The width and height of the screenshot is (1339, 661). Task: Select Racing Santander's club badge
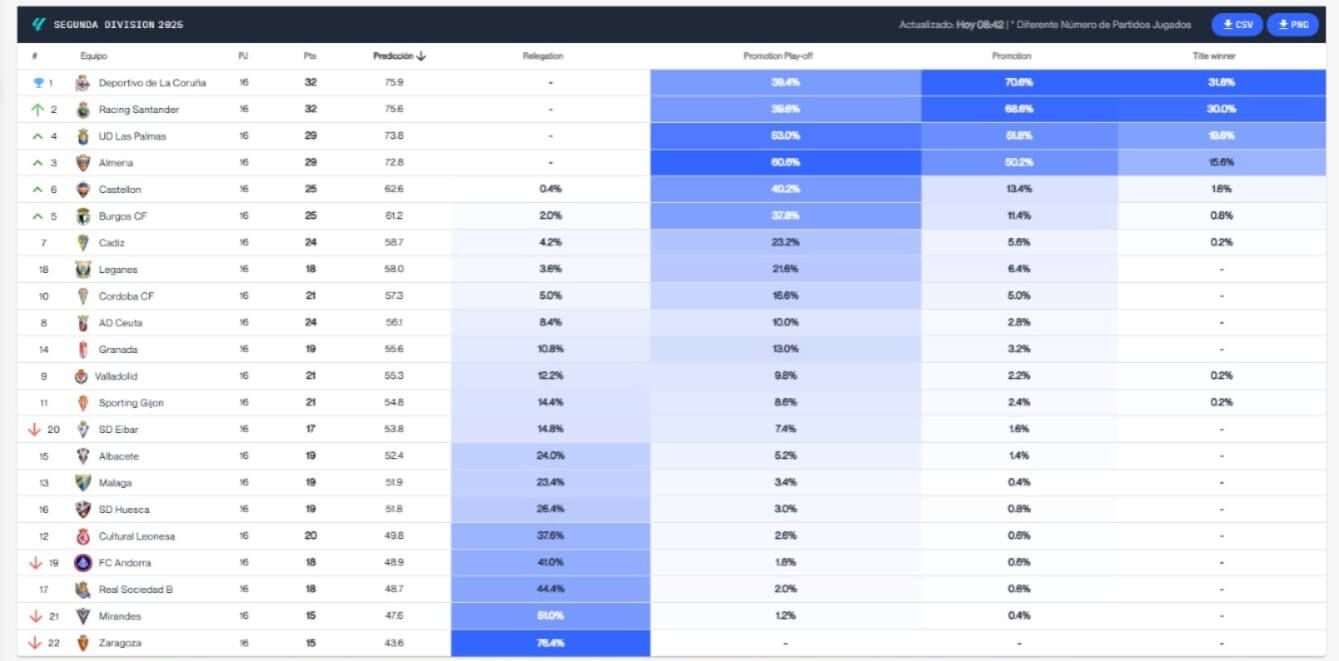[82, 110]
